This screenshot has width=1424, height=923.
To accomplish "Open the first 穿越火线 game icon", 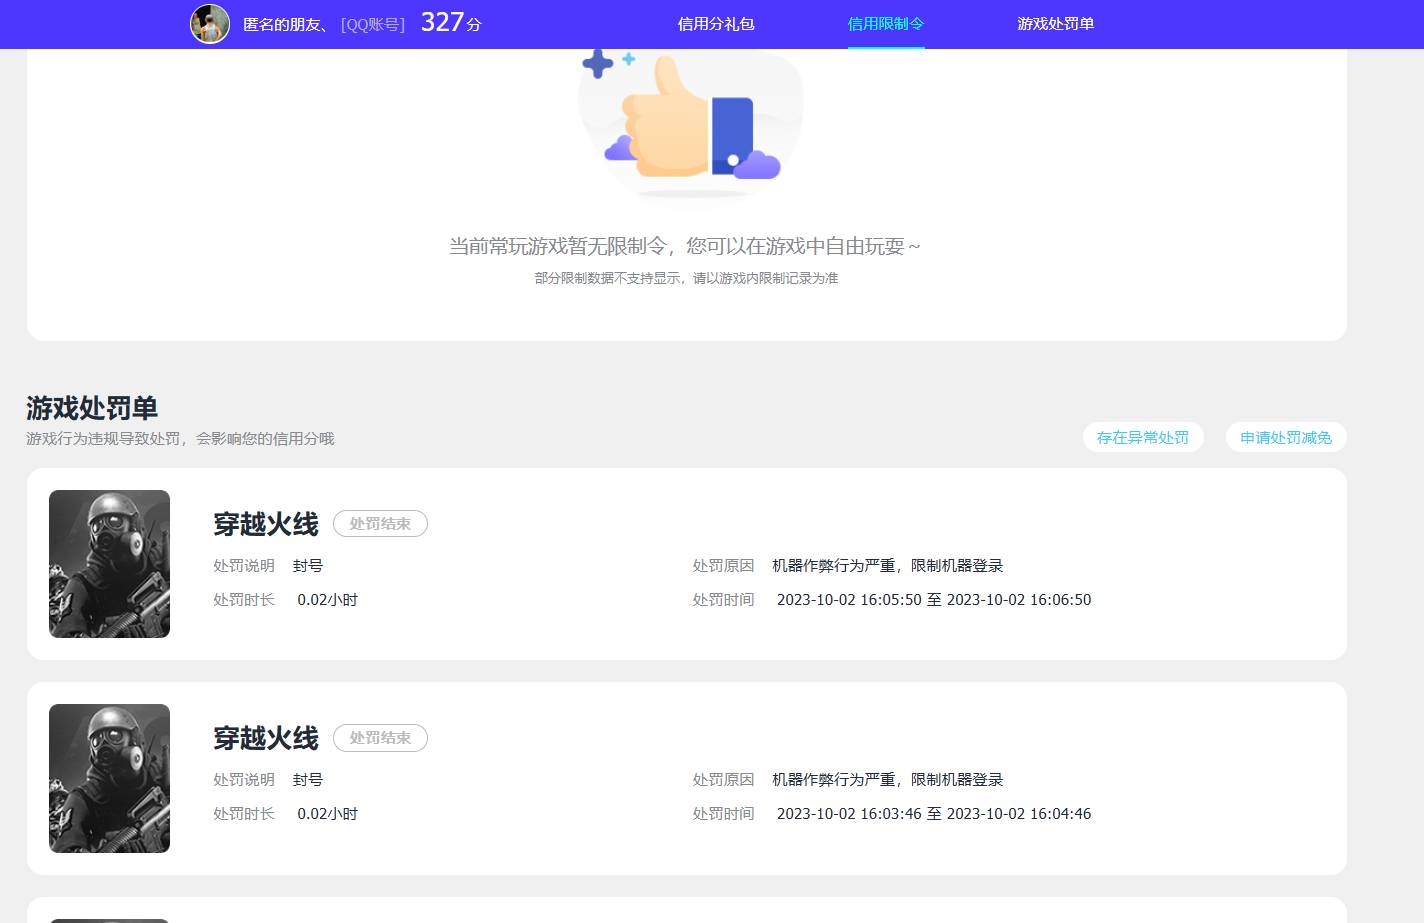I will [109, 563].
